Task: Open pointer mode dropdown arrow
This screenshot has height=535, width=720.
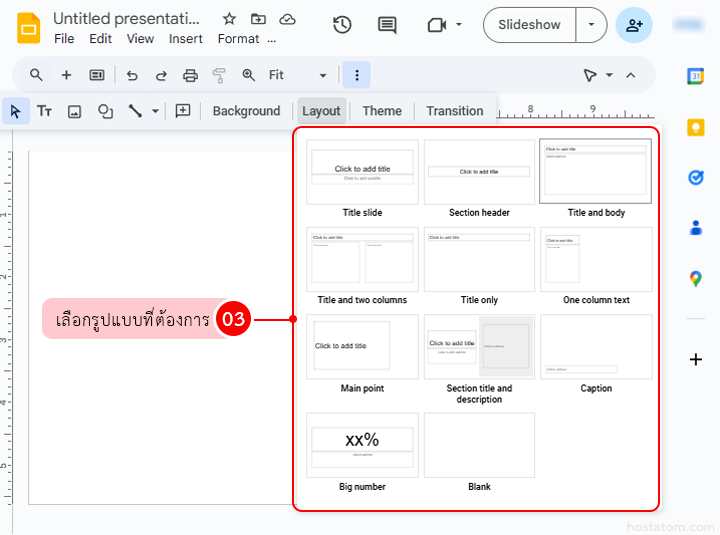Action: 609,75
